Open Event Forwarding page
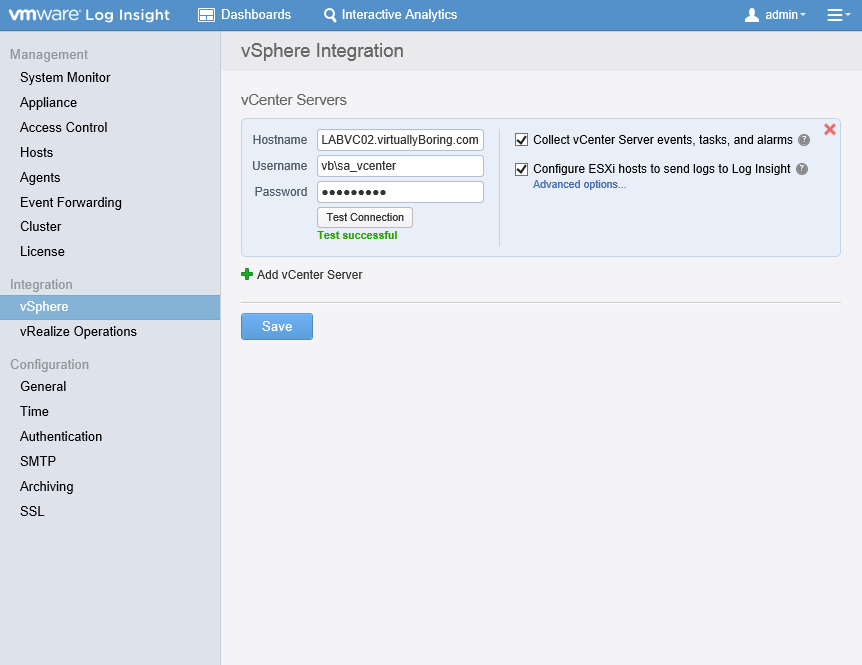862x665 pixels. coord(71,202)
